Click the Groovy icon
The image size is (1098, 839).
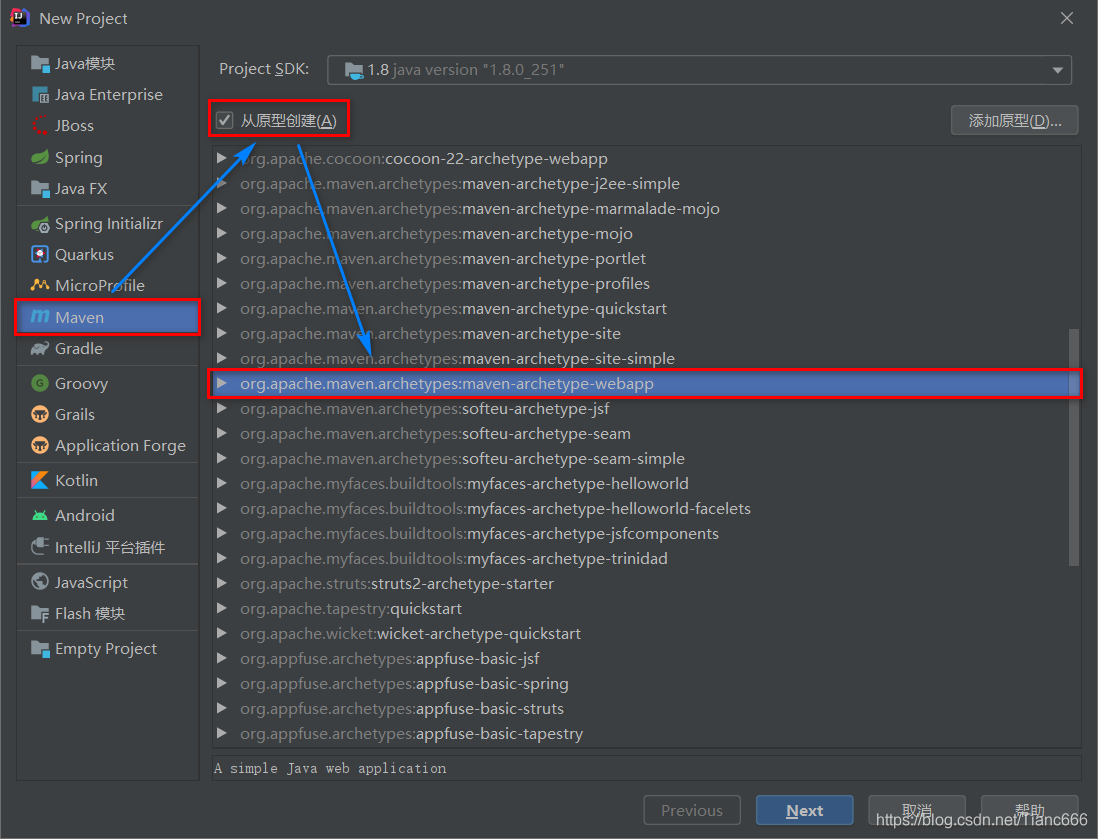pyautogui.click(x=40, y=383)
